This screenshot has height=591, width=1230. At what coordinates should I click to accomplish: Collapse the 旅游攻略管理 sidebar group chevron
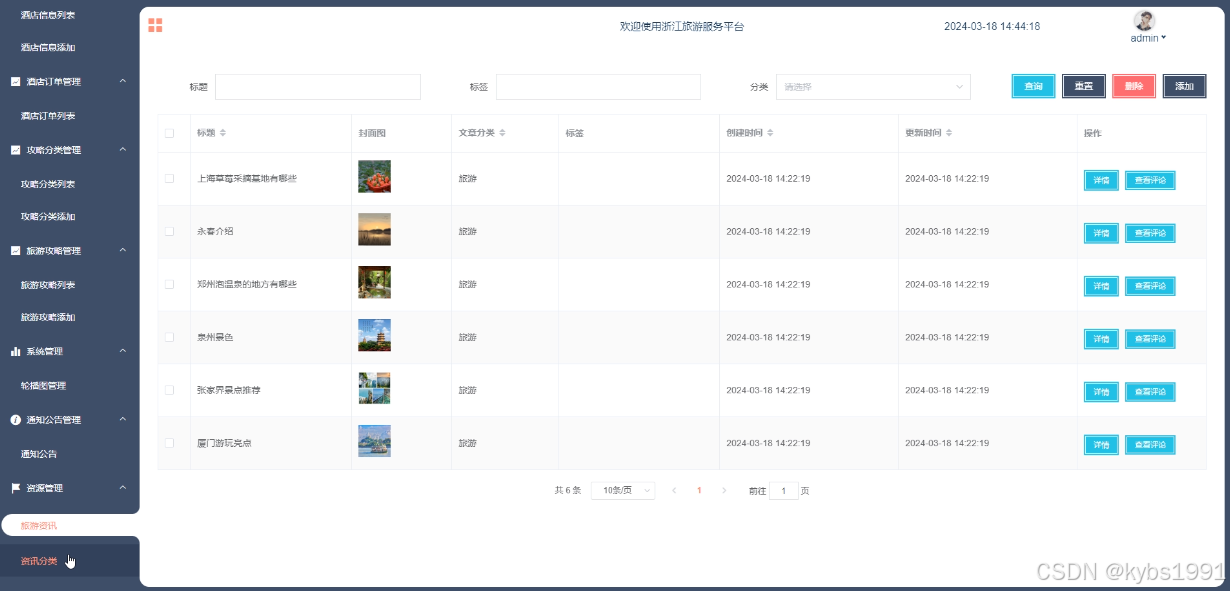[x=123, y=251]
